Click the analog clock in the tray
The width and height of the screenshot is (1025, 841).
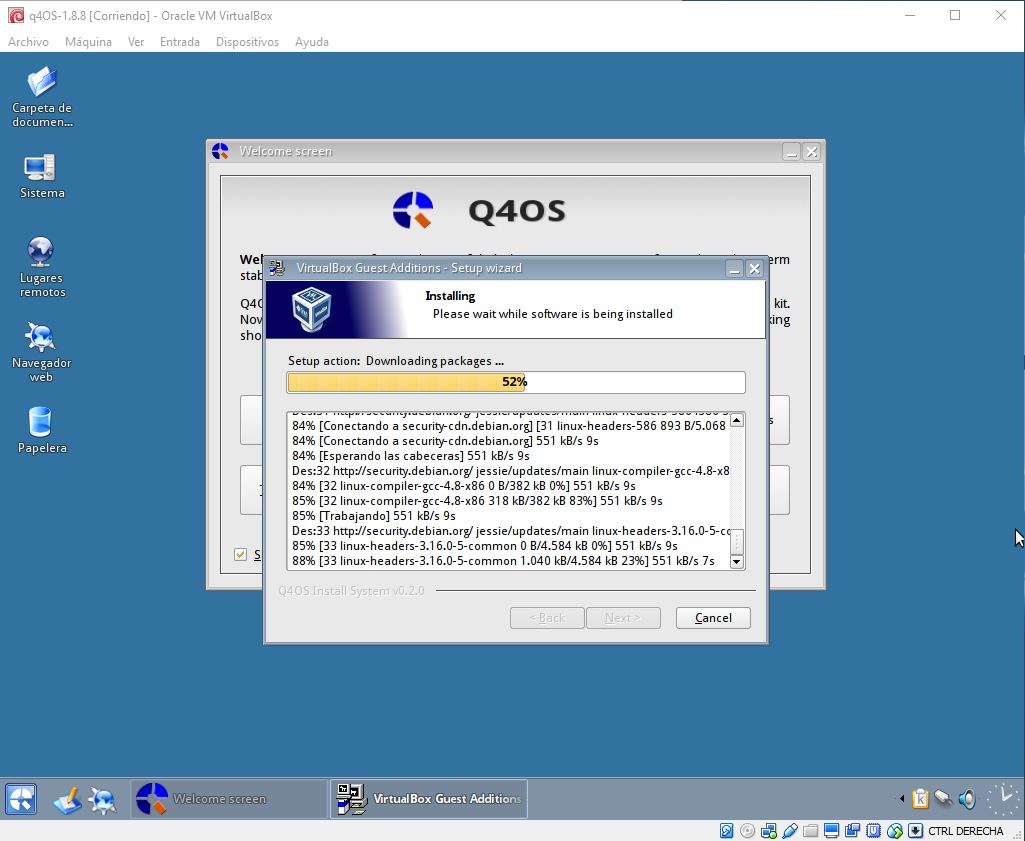point(1003,798)
